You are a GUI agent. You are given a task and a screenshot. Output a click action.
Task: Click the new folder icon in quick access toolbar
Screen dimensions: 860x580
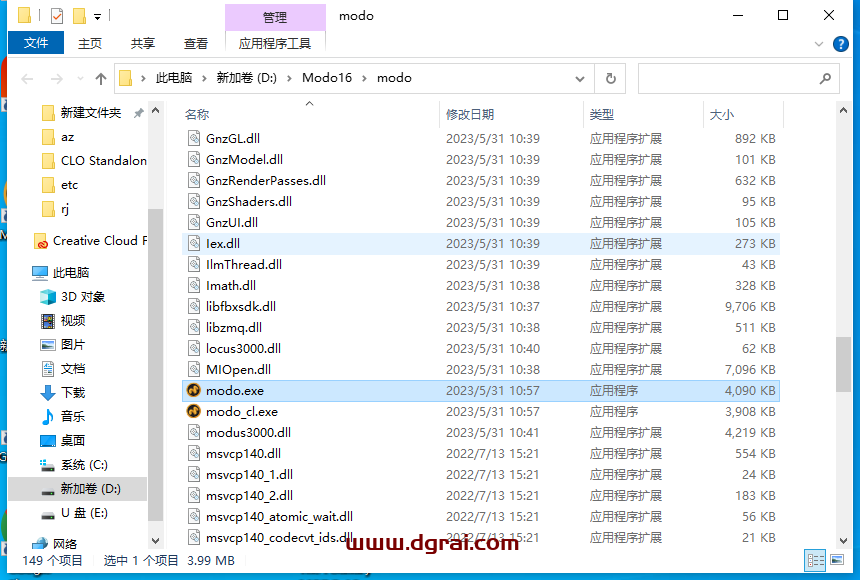coord(80,16)
